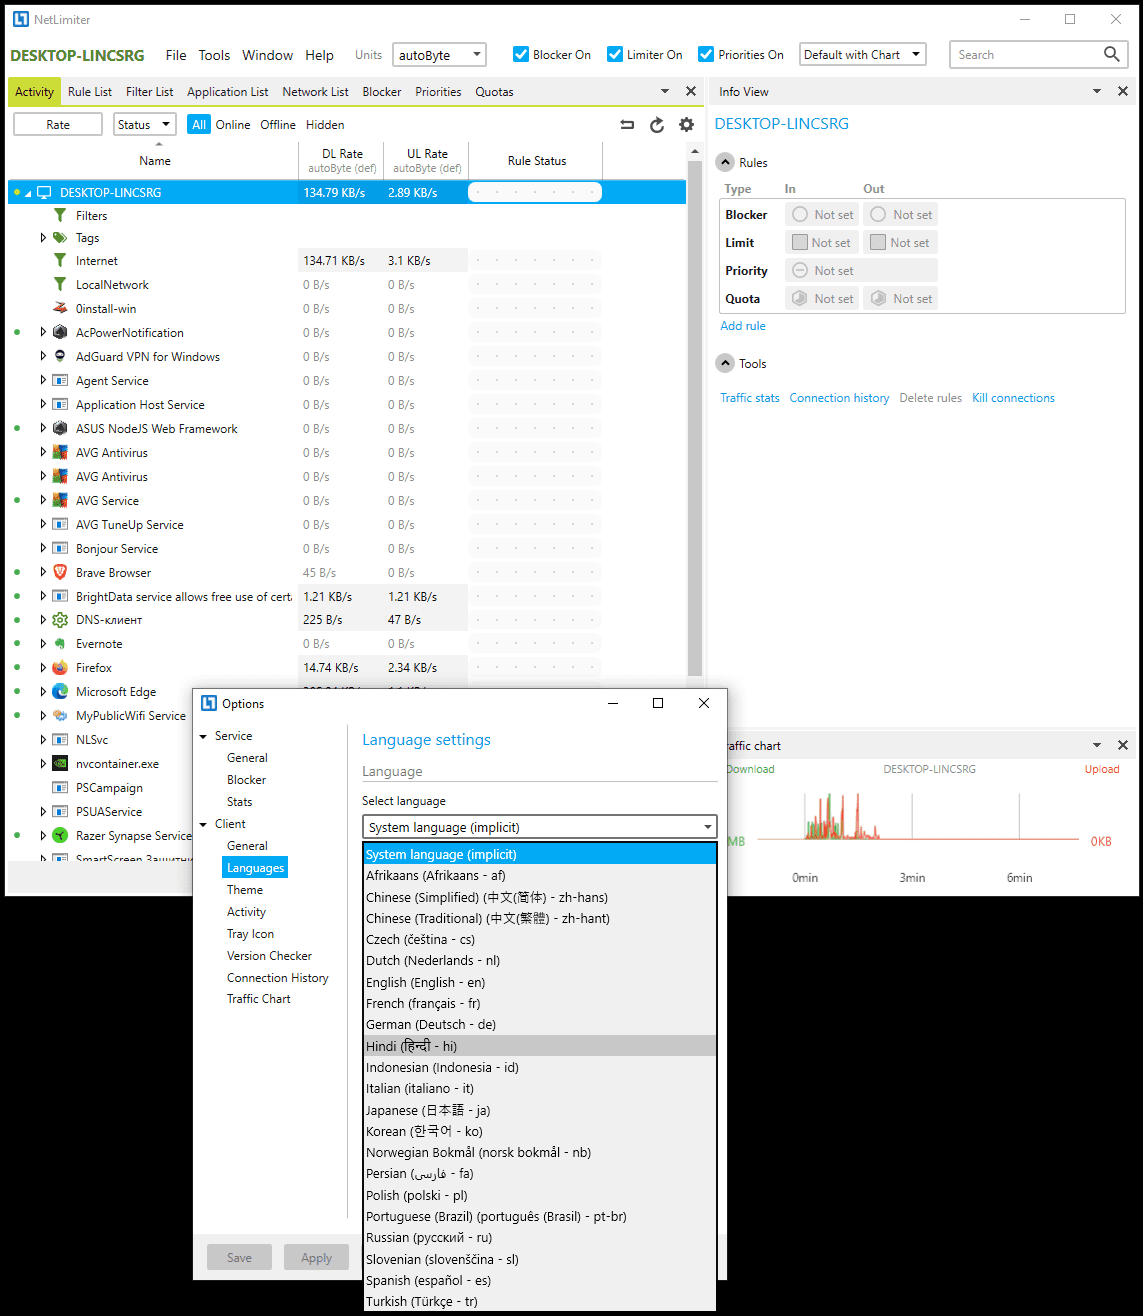The image size is (1143, 1316).
Task: Click Priority Not set control
Action: [862, 271]
